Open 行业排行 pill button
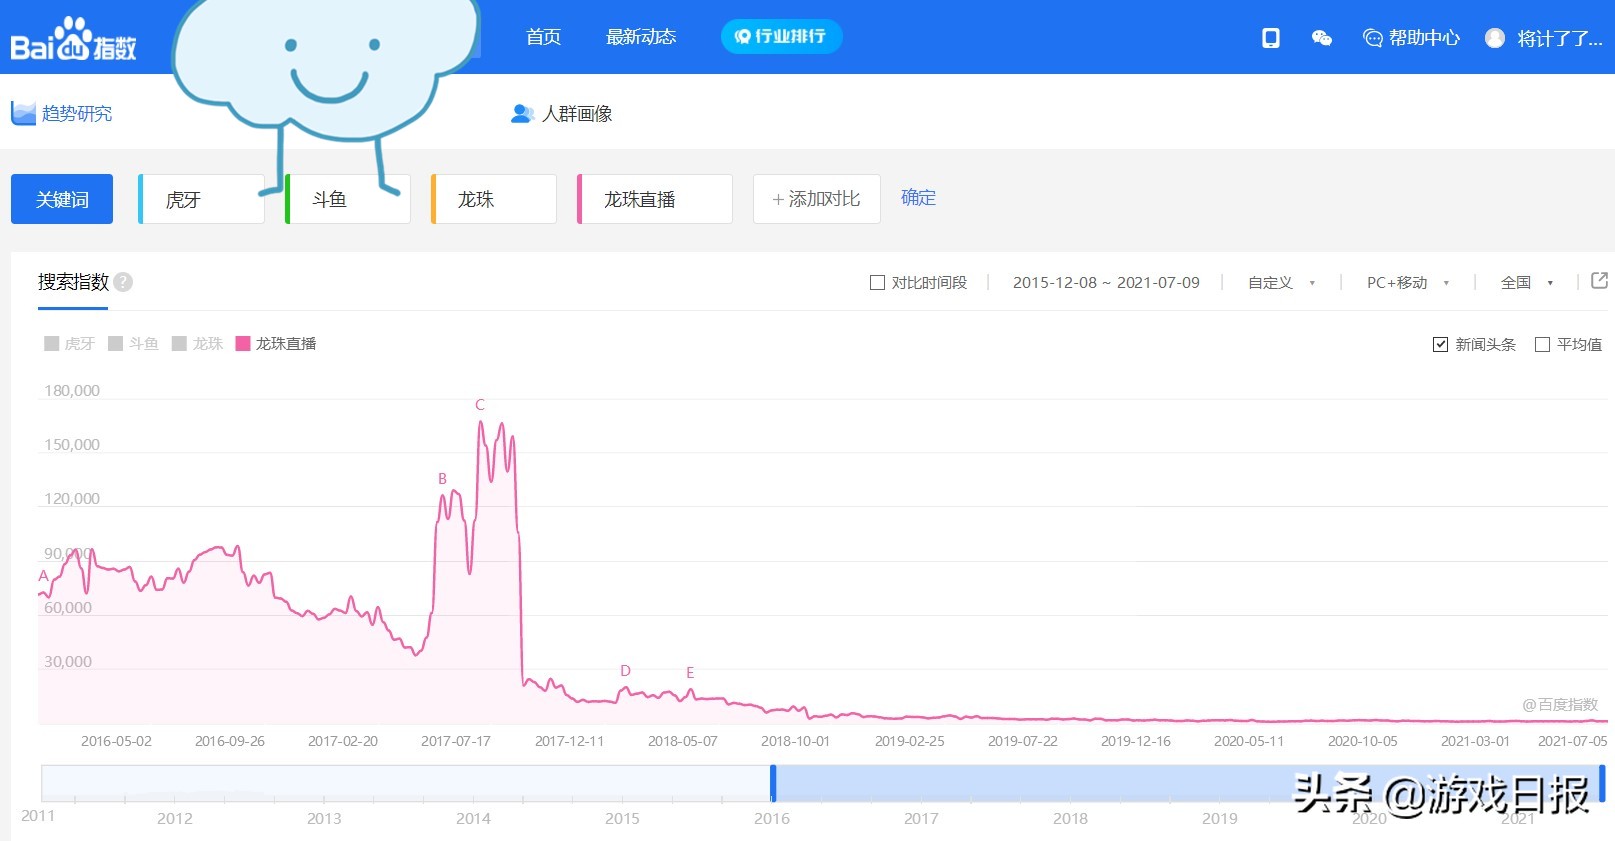The width and height of the screenshot is (1615, 841). [781, 37]
